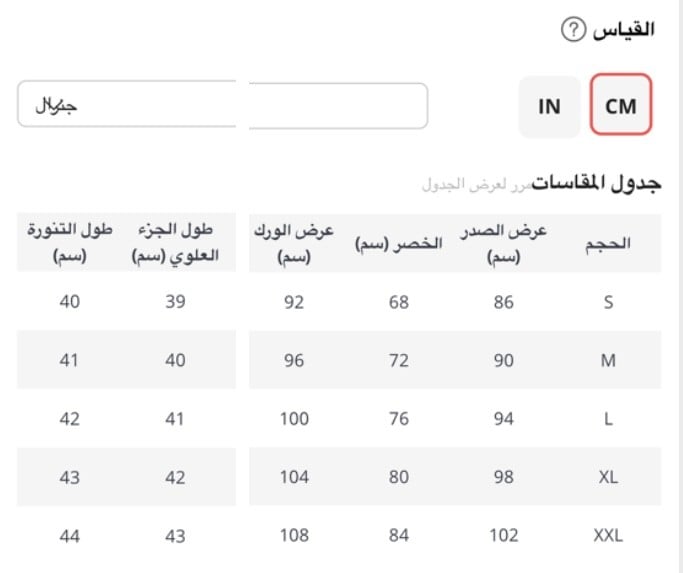Click the chest width value 102
683x573 pixels.
[x=503, y=536]
